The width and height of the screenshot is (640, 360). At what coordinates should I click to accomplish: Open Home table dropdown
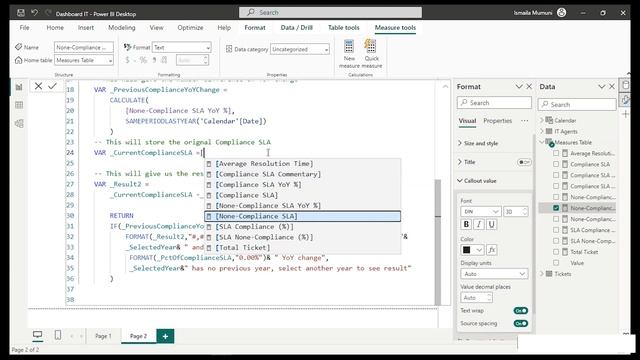pos(84,60)
